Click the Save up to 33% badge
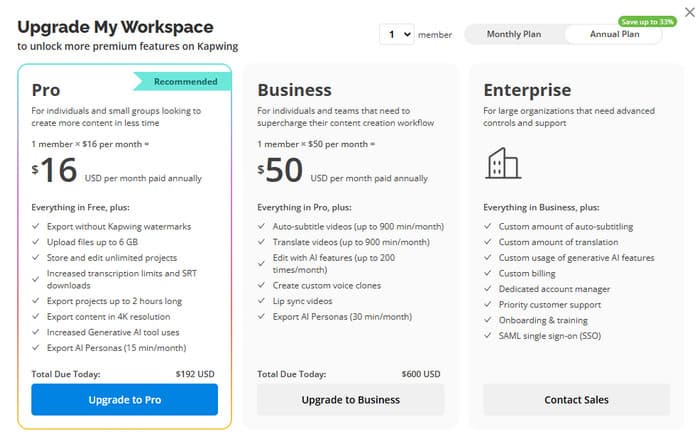Image resolution: width=700 pixels, height=432 pixels. pos(647,21)
